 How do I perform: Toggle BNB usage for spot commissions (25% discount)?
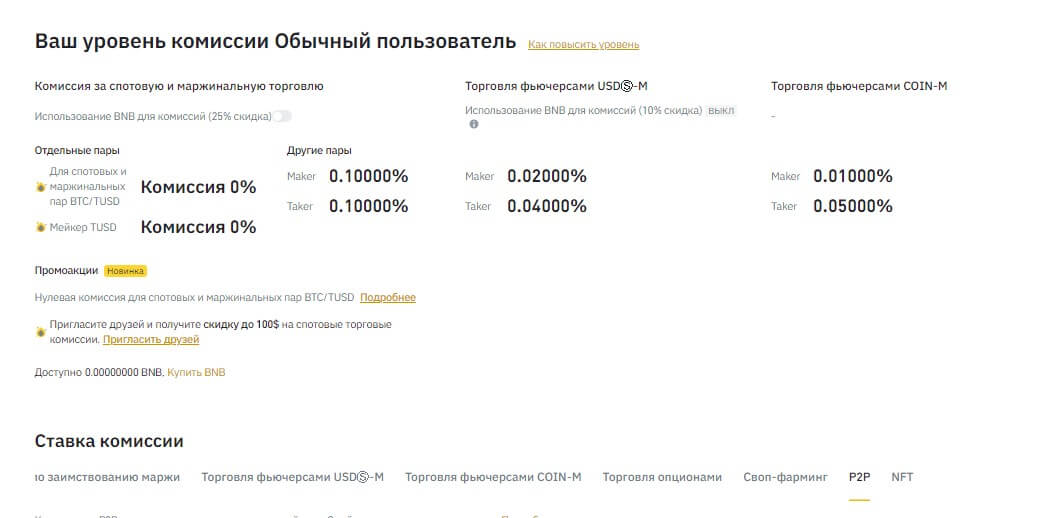pyautogui.click(x=283, y=116)
